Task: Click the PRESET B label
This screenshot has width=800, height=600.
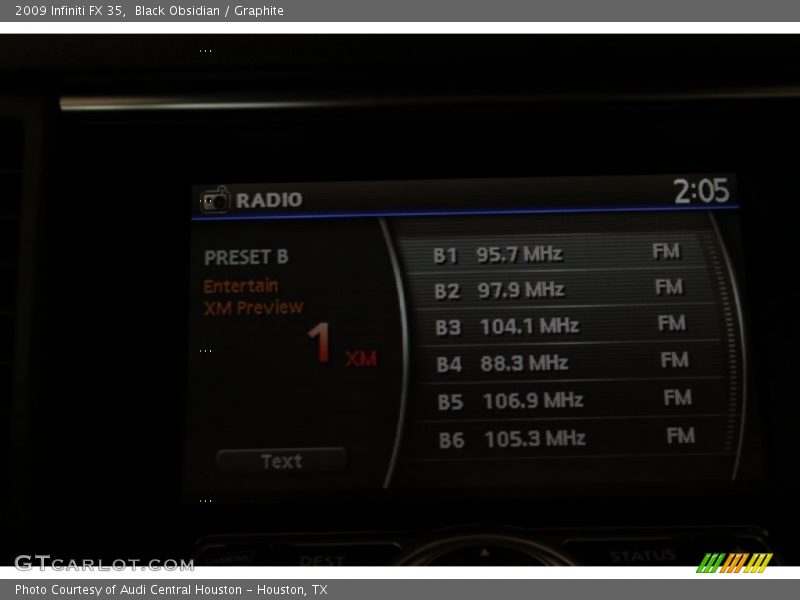Action: (x=246, y=257)
